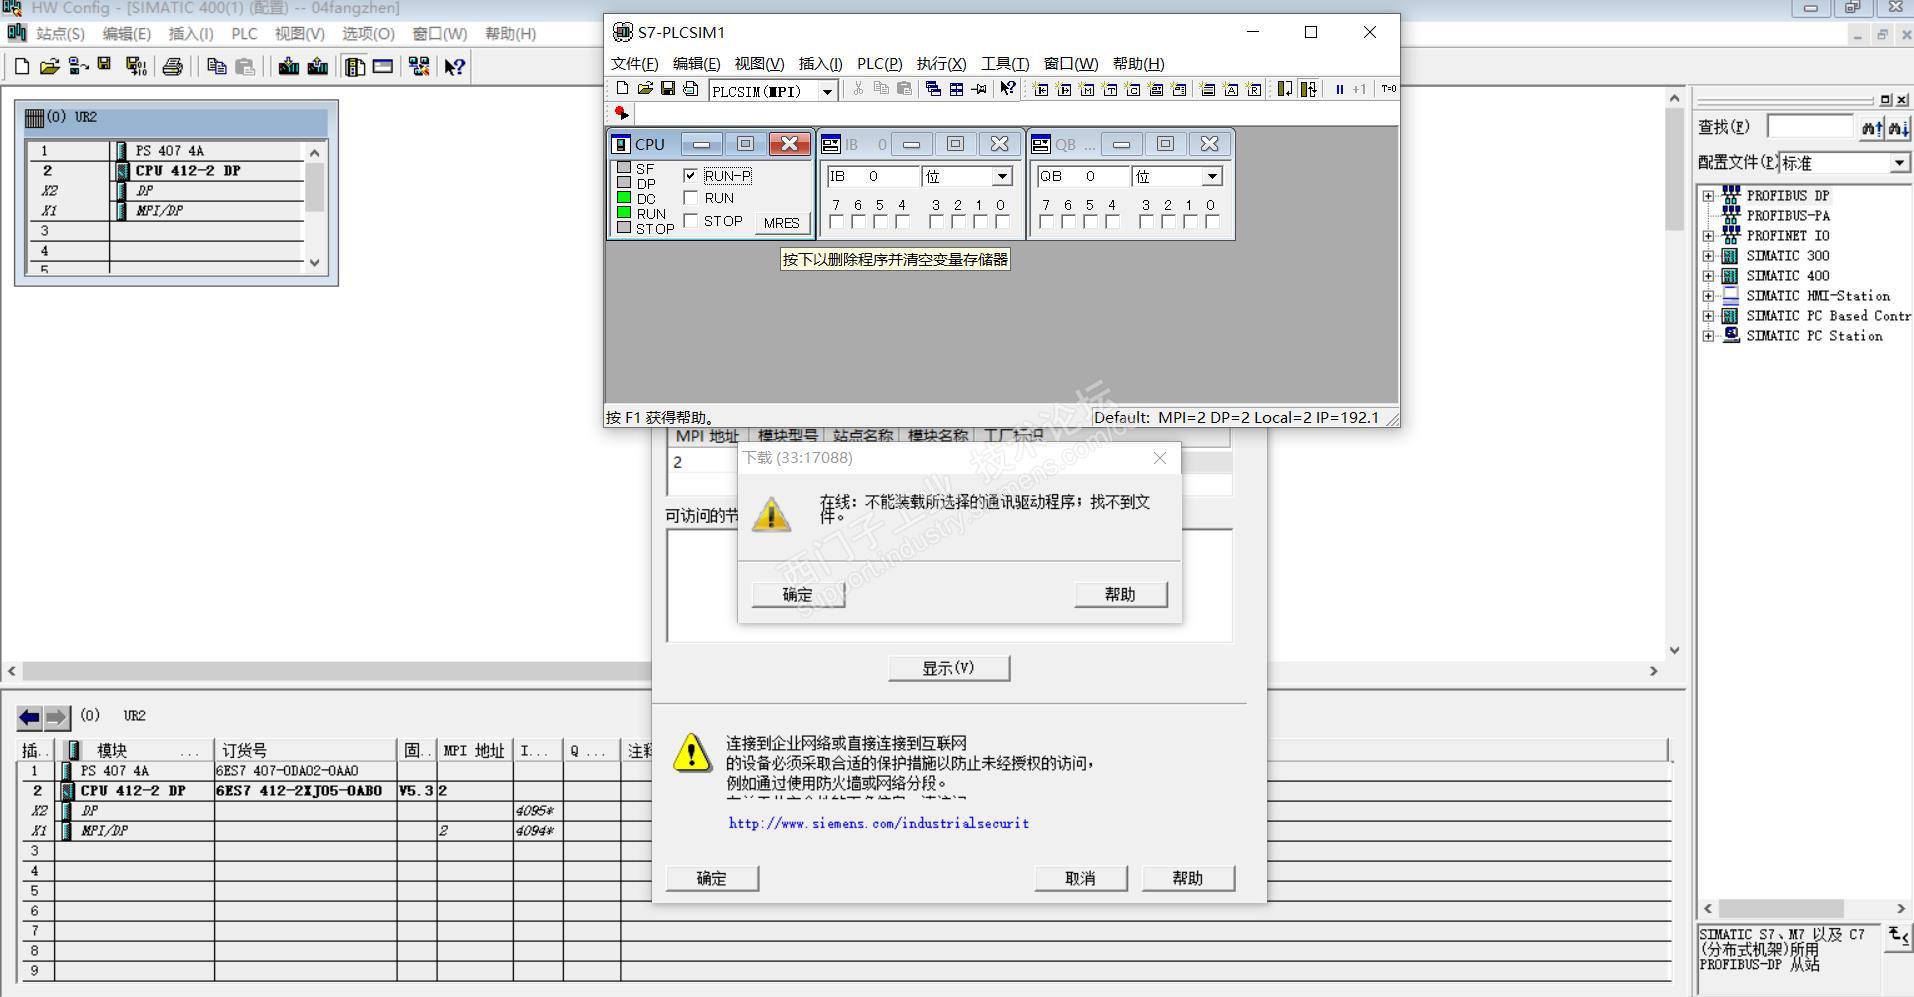Toggle bit 4 checkbox in IB window
The height and width of the screenshot is (997, 1914).
(x=902, y=222)
